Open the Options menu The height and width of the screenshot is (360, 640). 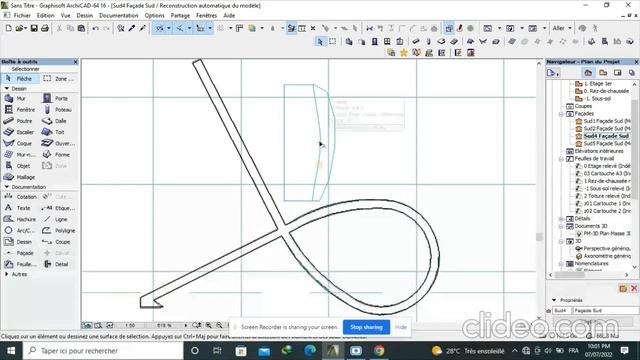154,16
